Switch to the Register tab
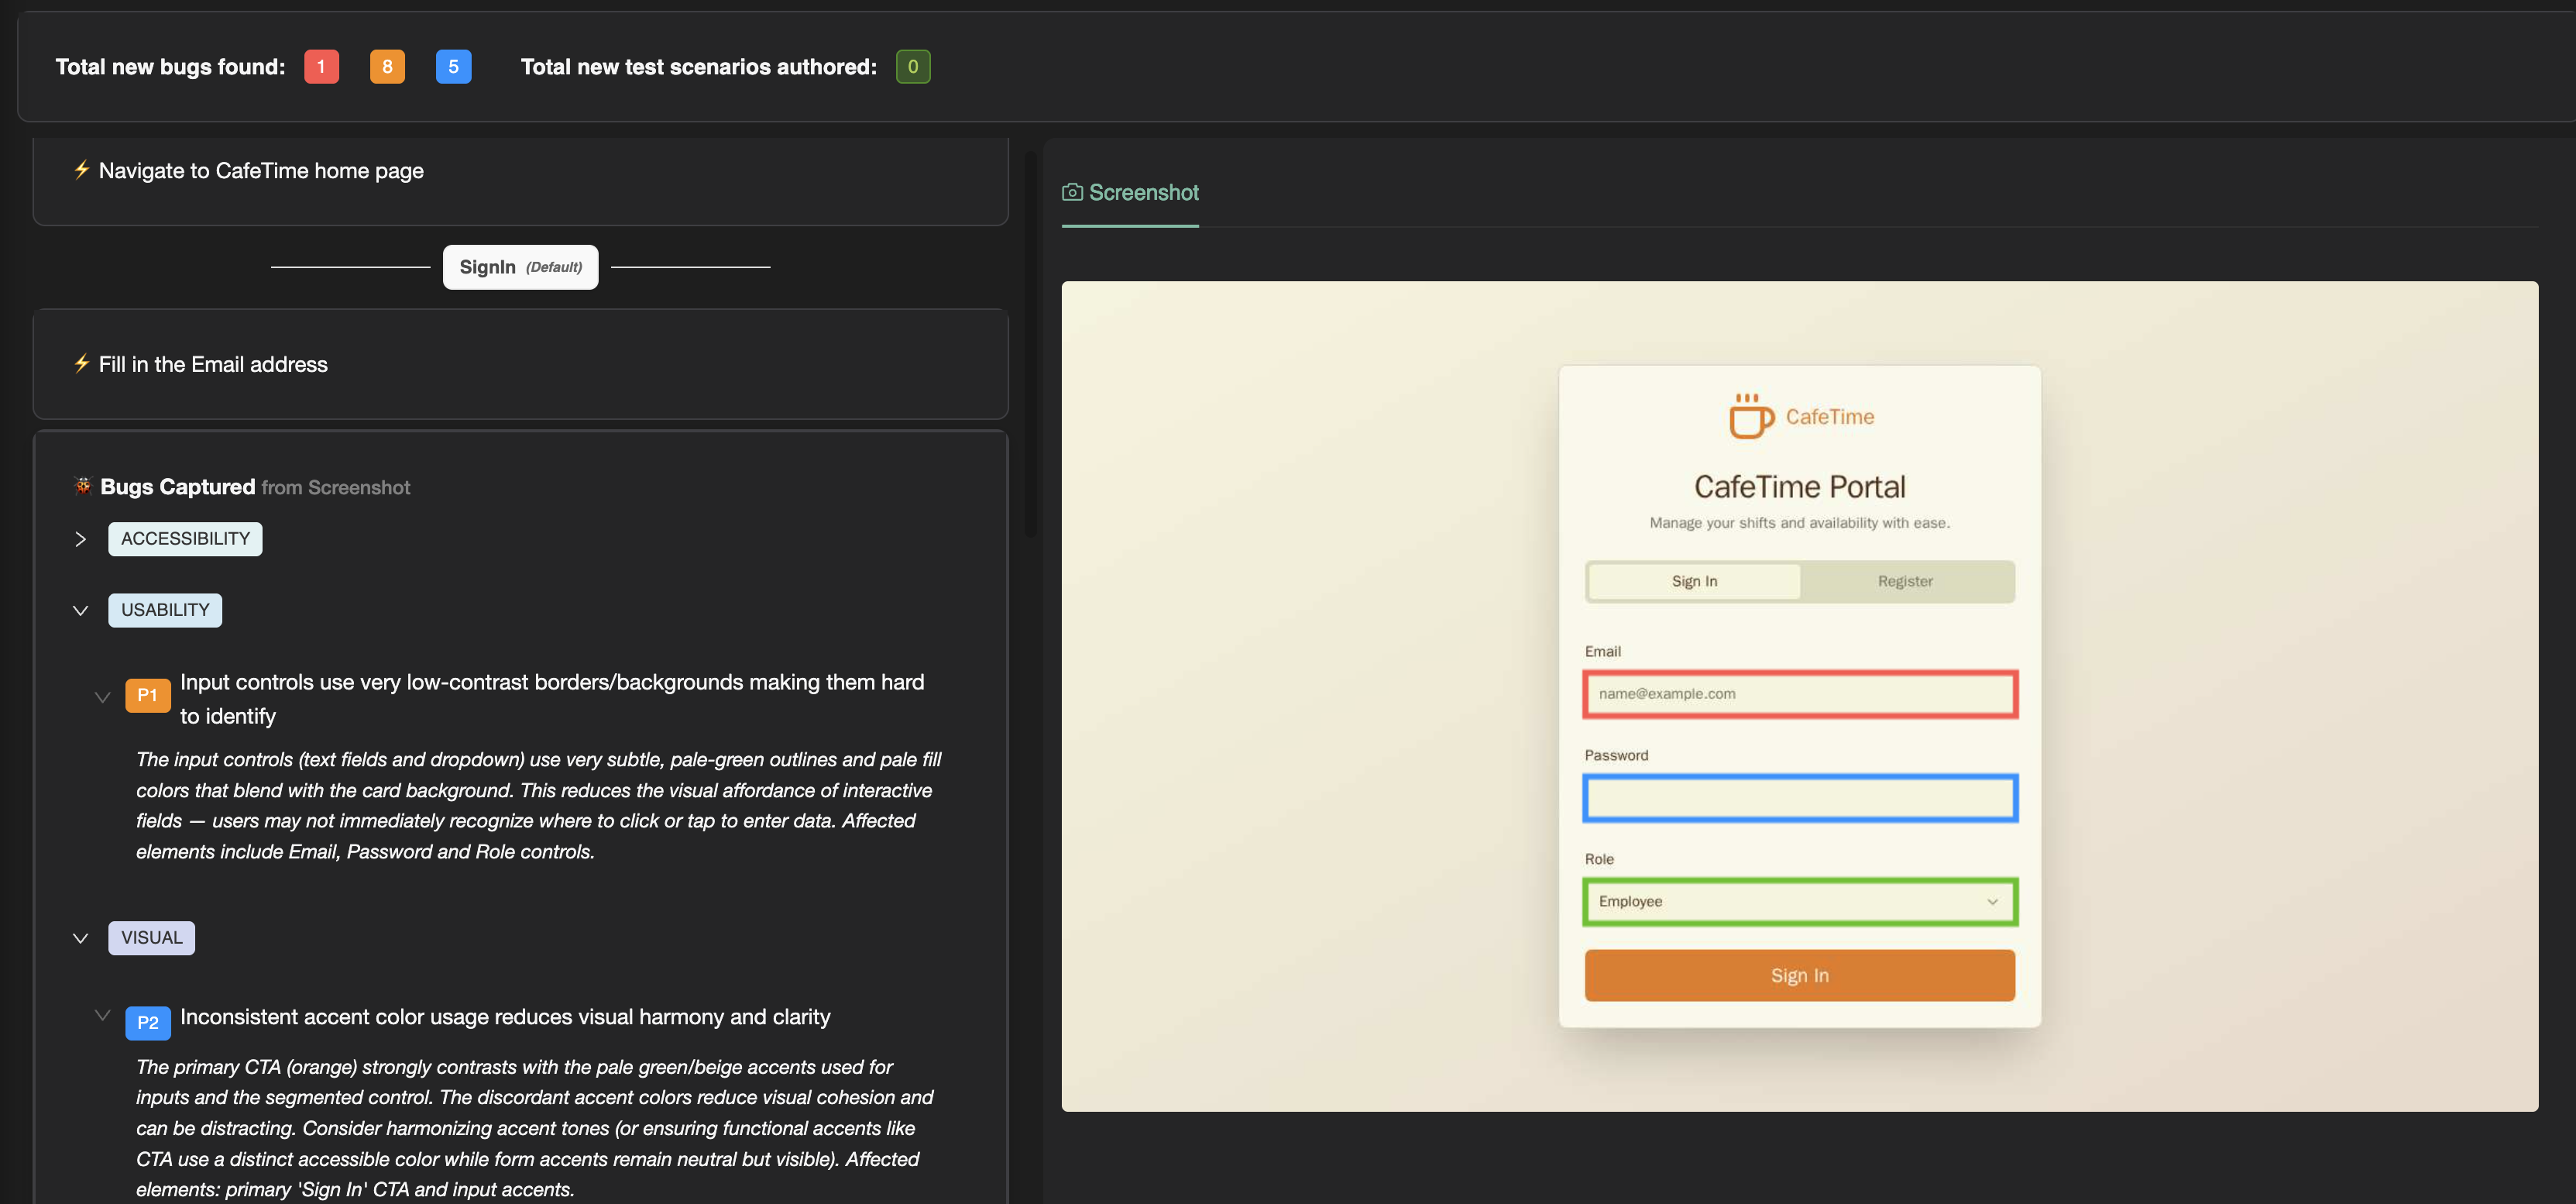The width and height of the screenshot is (2576, 1204). (1904, 581)
